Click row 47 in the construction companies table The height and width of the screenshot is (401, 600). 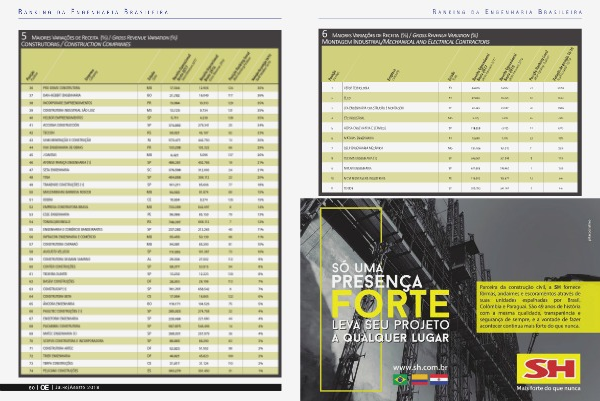point(150,170)
